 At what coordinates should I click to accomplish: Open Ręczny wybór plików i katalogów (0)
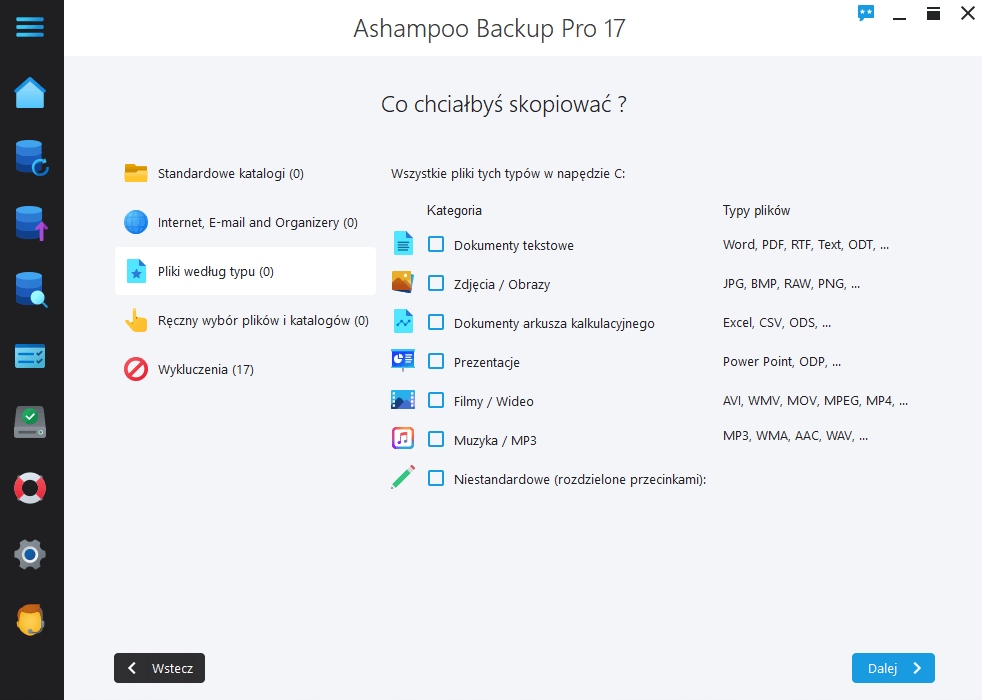click(x=245, y=320)
